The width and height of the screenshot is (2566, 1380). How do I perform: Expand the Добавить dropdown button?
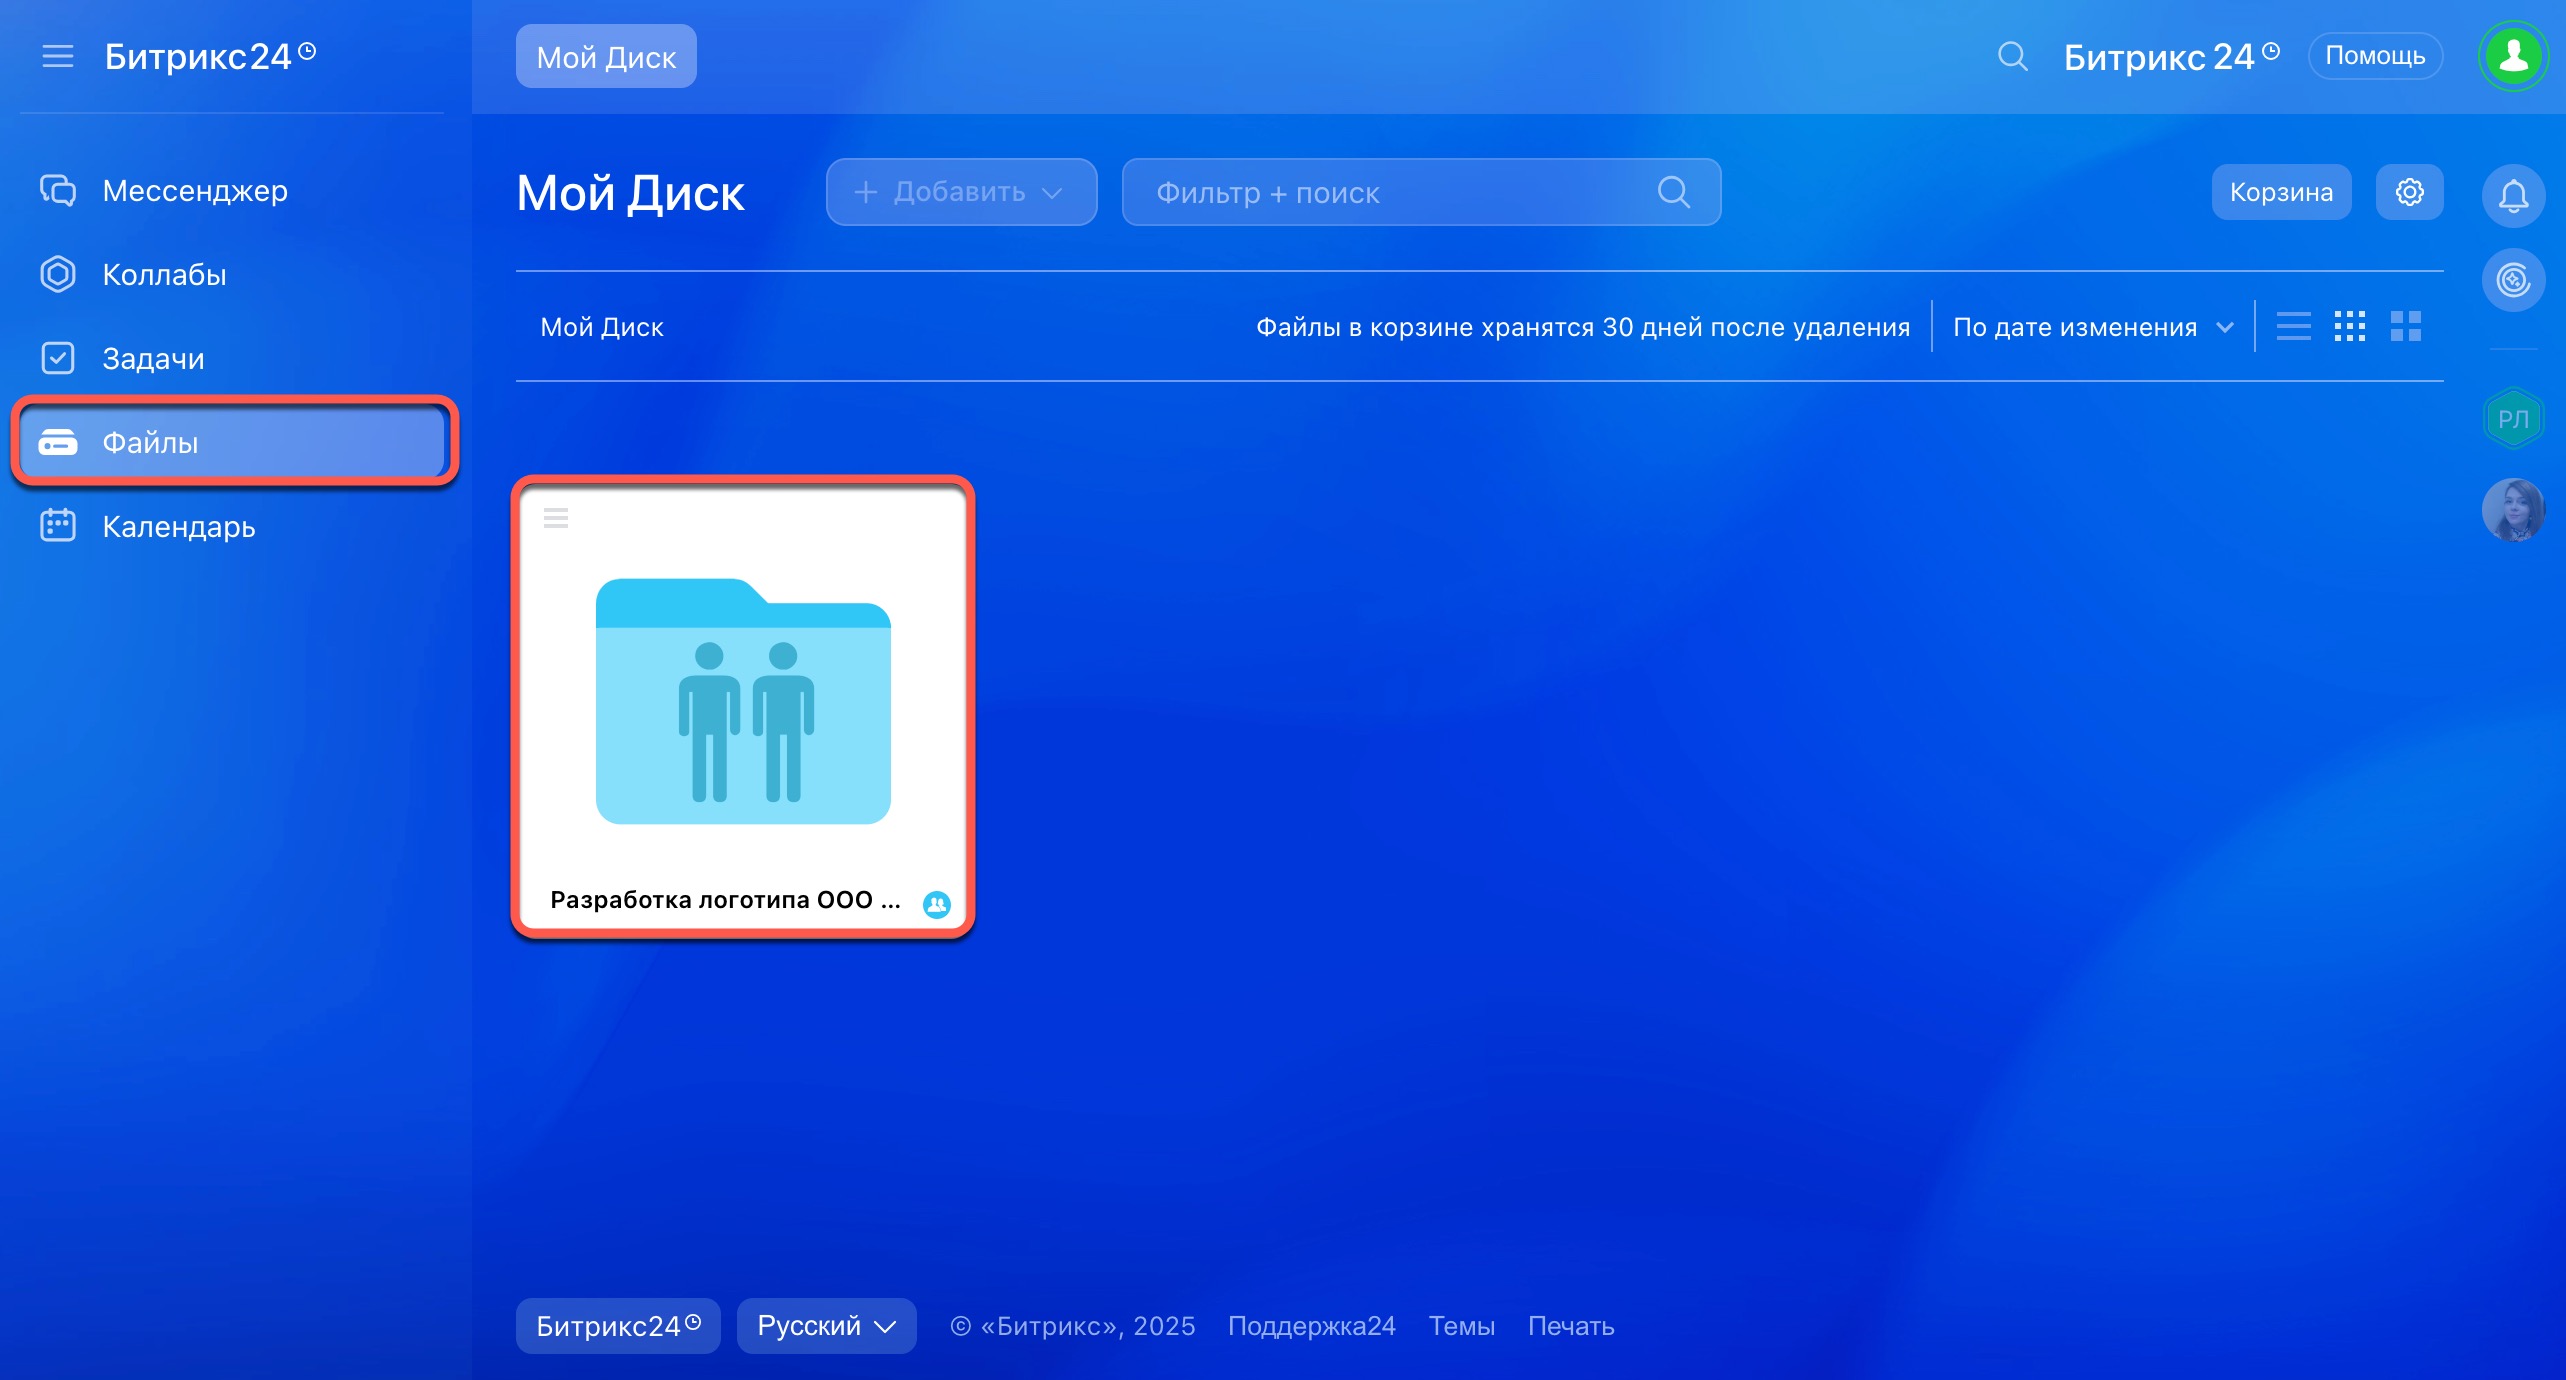coord(961,192)
